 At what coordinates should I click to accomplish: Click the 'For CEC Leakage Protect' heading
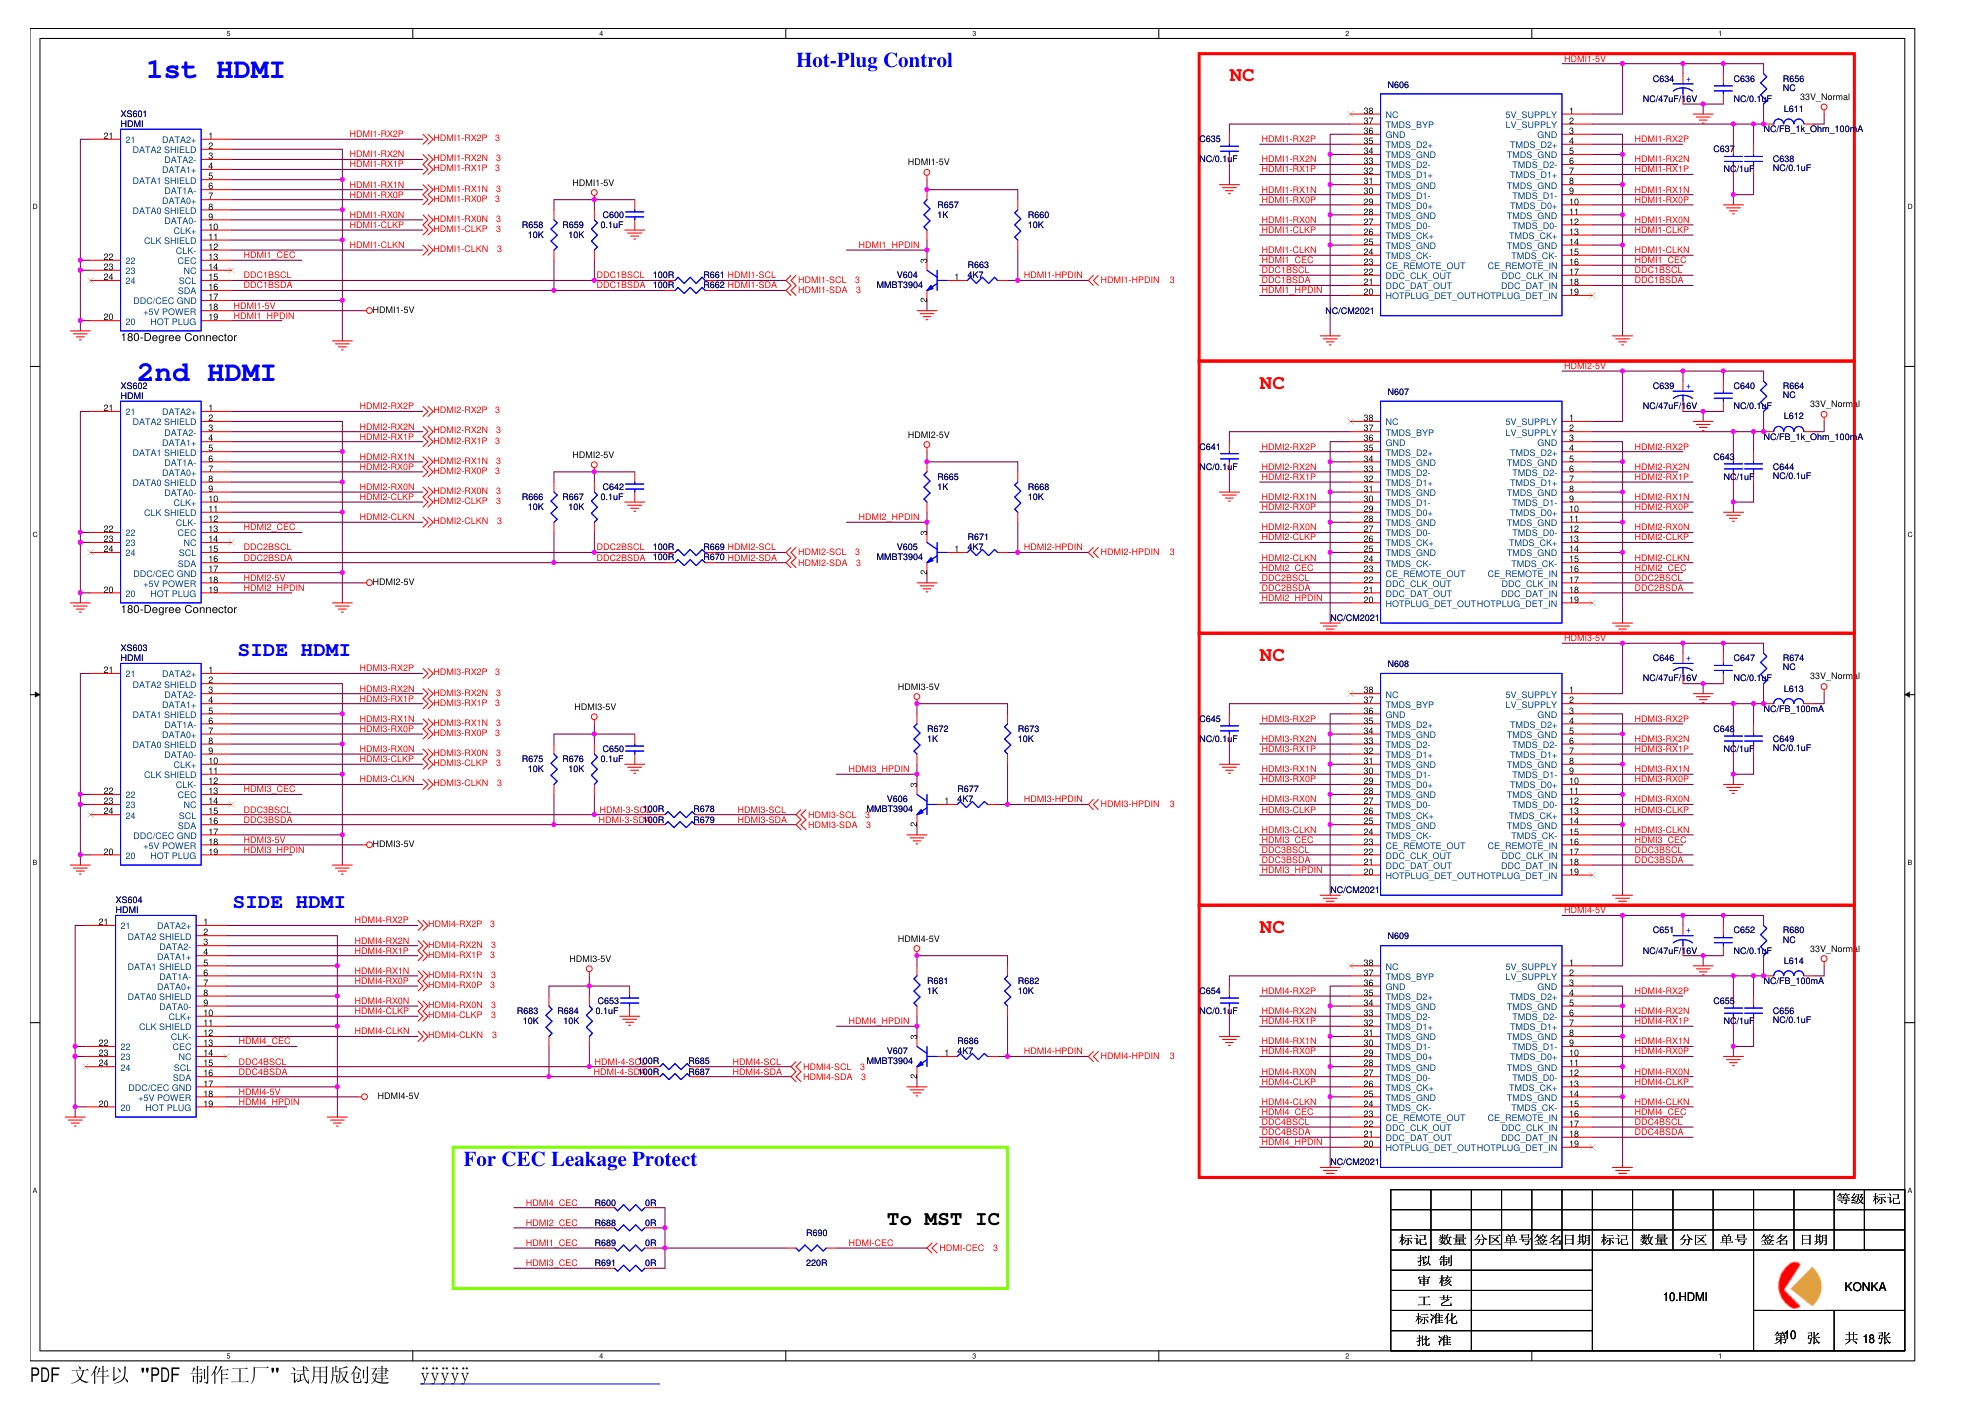(580, 1159)
